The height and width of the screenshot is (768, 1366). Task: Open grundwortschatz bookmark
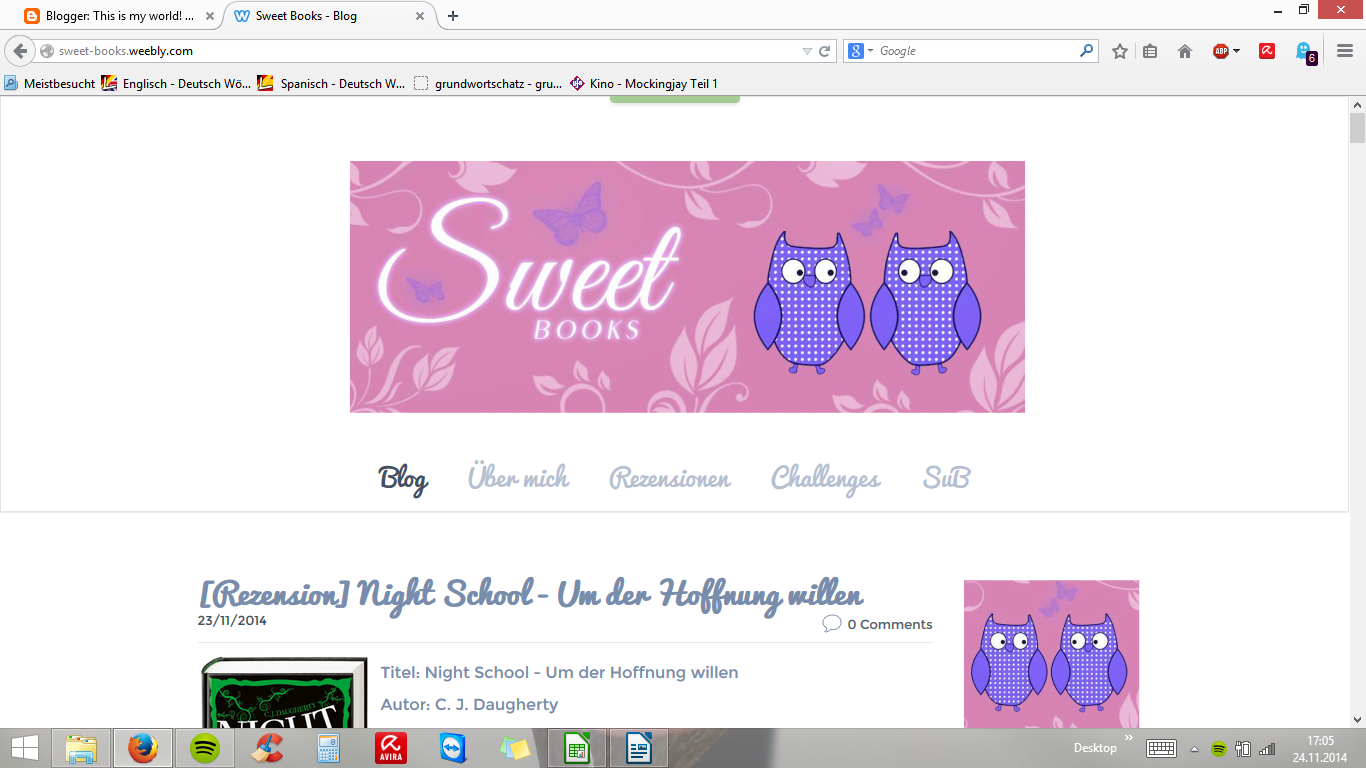pyautogui.click(x=488, y=84)
